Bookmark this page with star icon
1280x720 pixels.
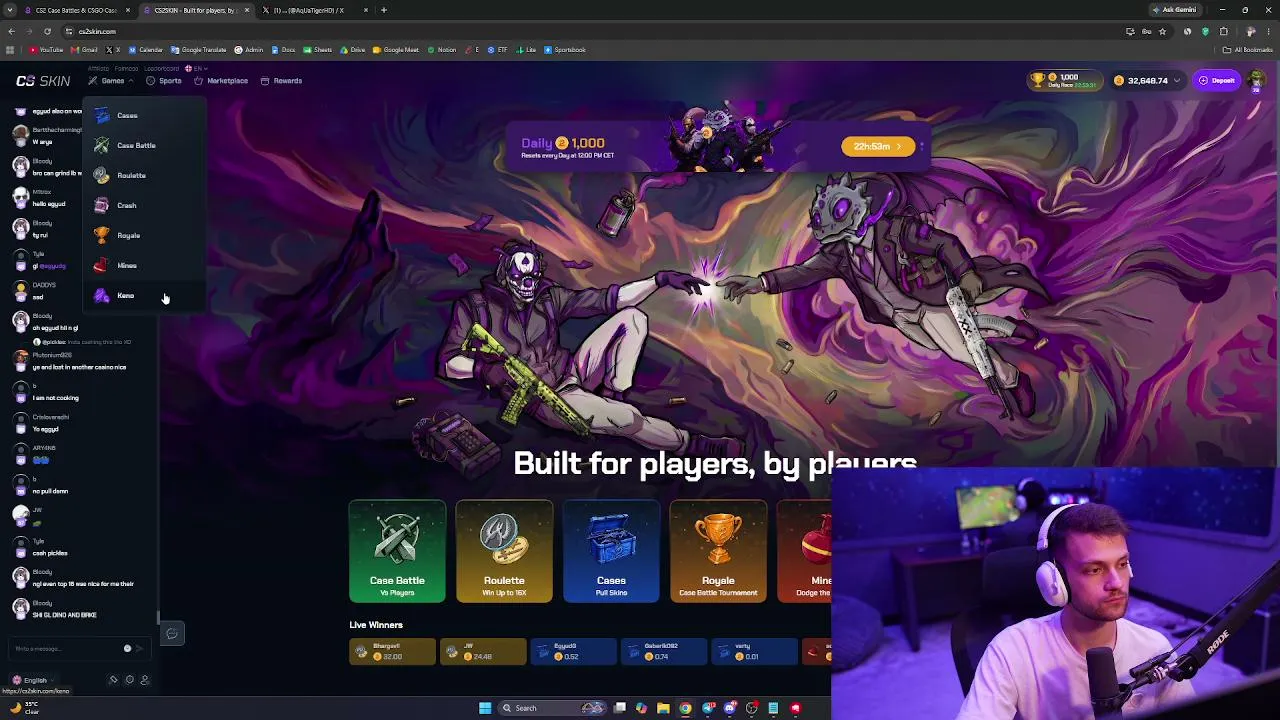1162,31
